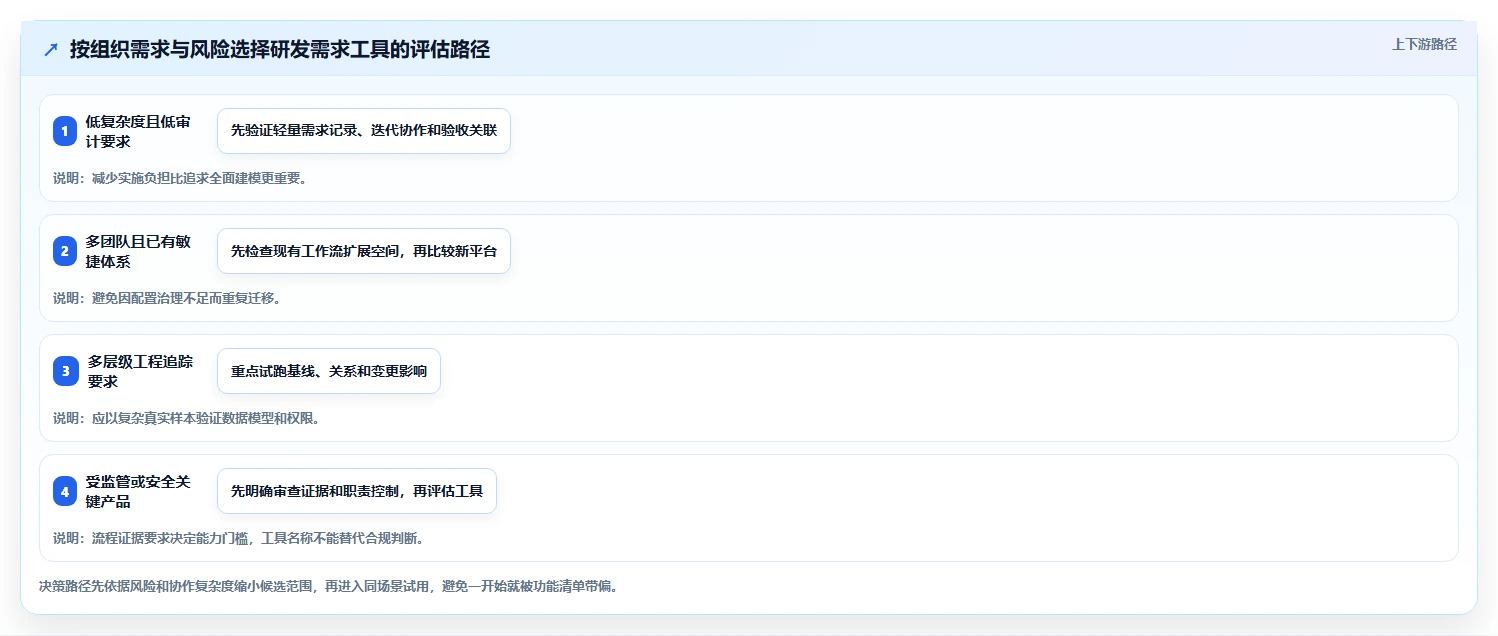Select the step 4 number badge
This screenshot has height=636, width=1498.
(x=65, y=491)
